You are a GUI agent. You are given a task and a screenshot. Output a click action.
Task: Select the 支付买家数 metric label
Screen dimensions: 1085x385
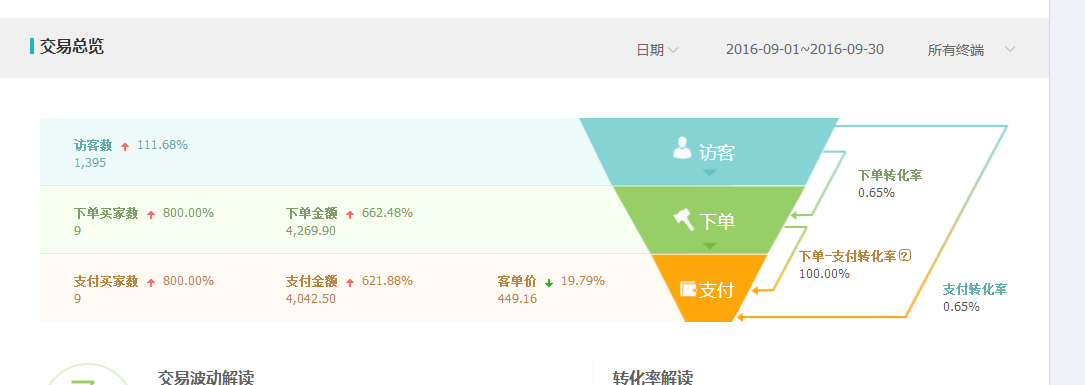coord(106,282)
